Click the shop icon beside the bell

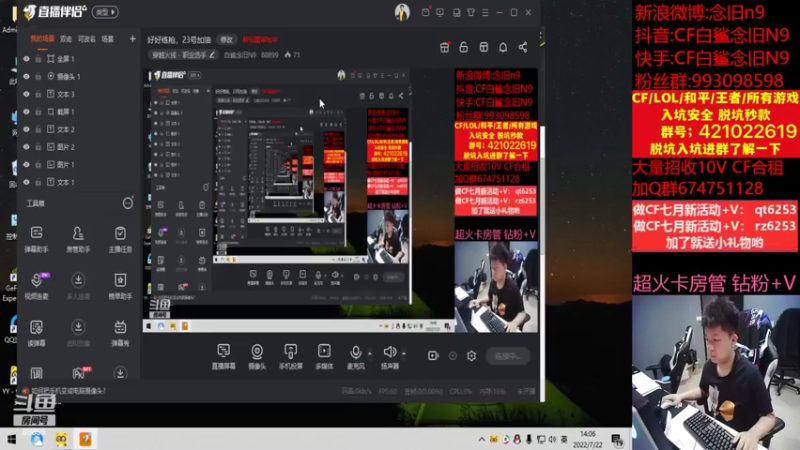pos(484,47)
